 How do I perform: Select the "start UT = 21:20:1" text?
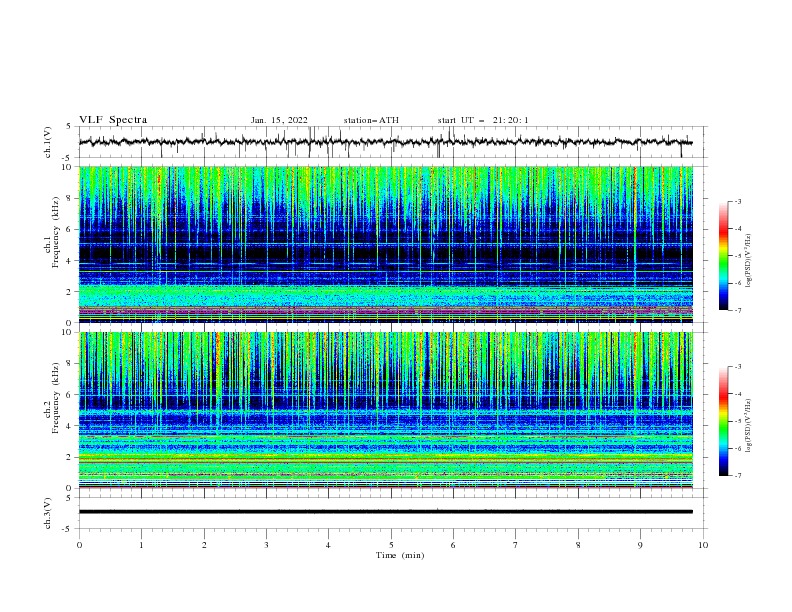(x=483, y=120)
